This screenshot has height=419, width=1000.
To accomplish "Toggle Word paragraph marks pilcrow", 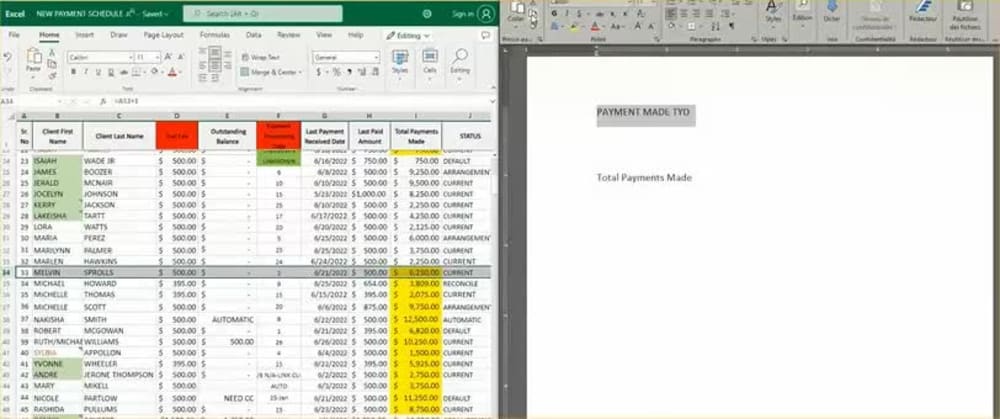I will click(732, 27).
